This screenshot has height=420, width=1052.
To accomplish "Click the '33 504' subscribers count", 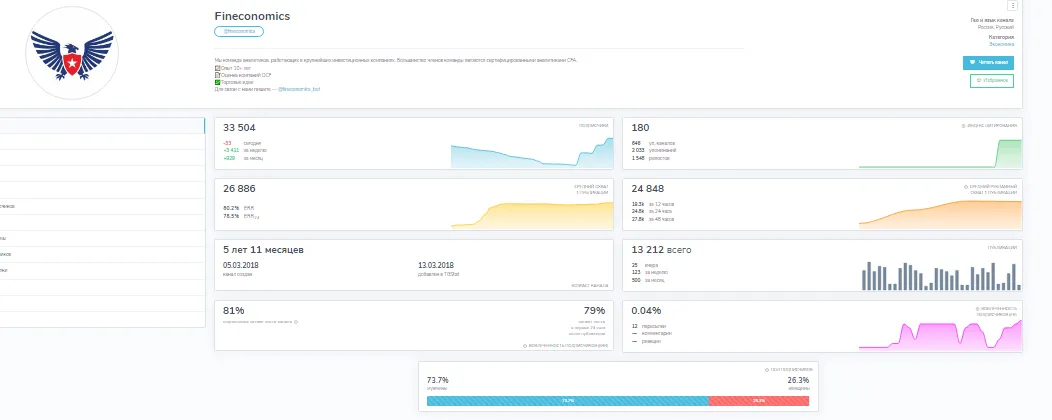I will (x=239, y=127).
